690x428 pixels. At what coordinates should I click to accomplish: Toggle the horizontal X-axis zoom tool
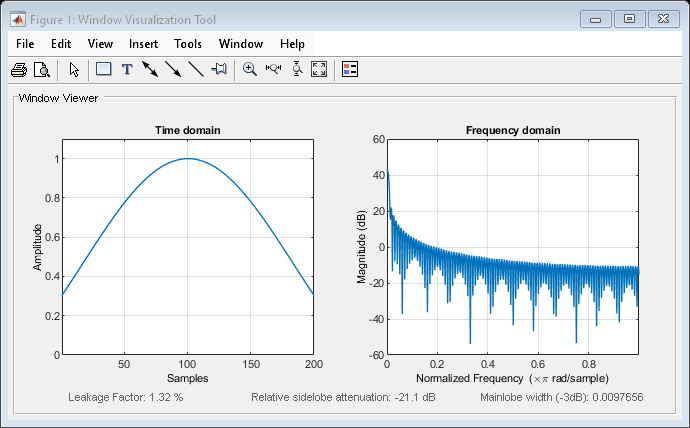click(x=273, y=70)
